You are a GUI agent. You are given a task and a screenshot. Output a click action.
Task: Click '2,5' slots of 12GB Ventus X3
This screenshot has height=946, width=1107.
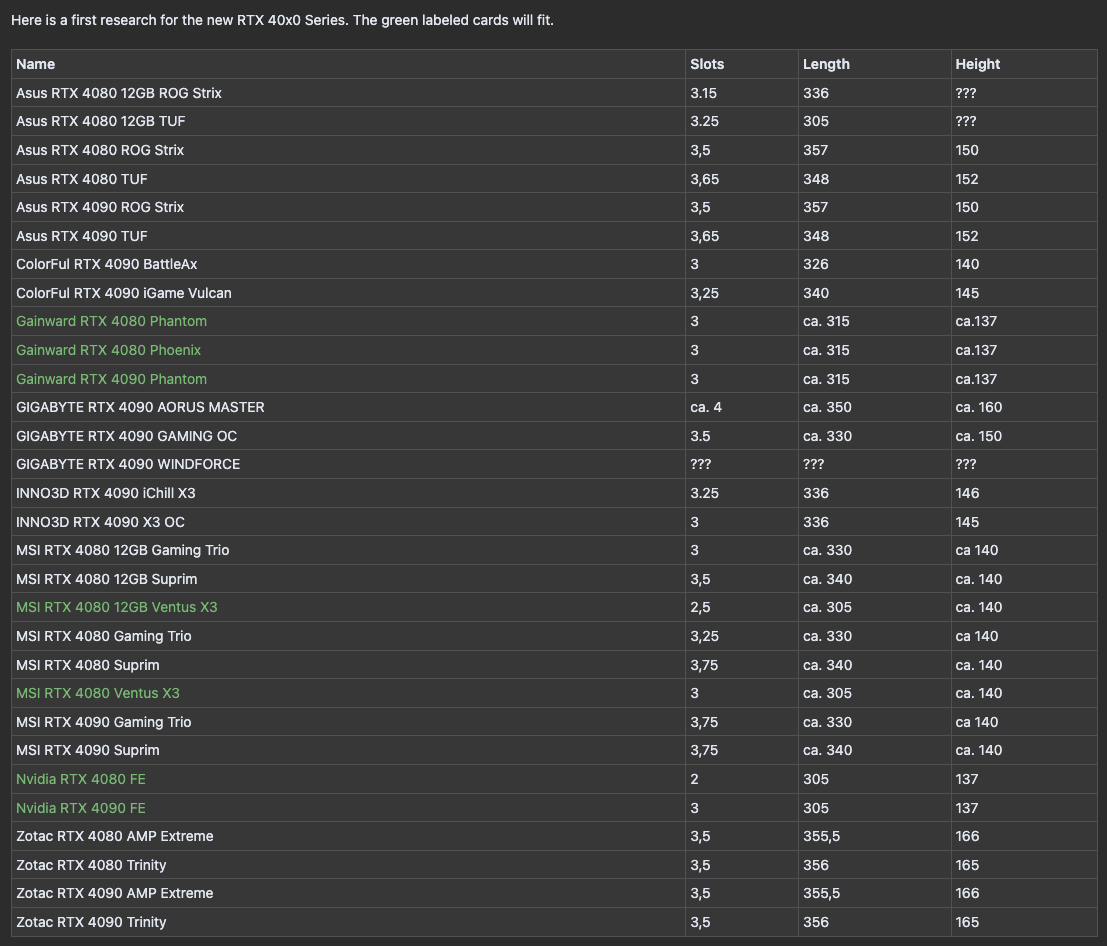(700, 608)
